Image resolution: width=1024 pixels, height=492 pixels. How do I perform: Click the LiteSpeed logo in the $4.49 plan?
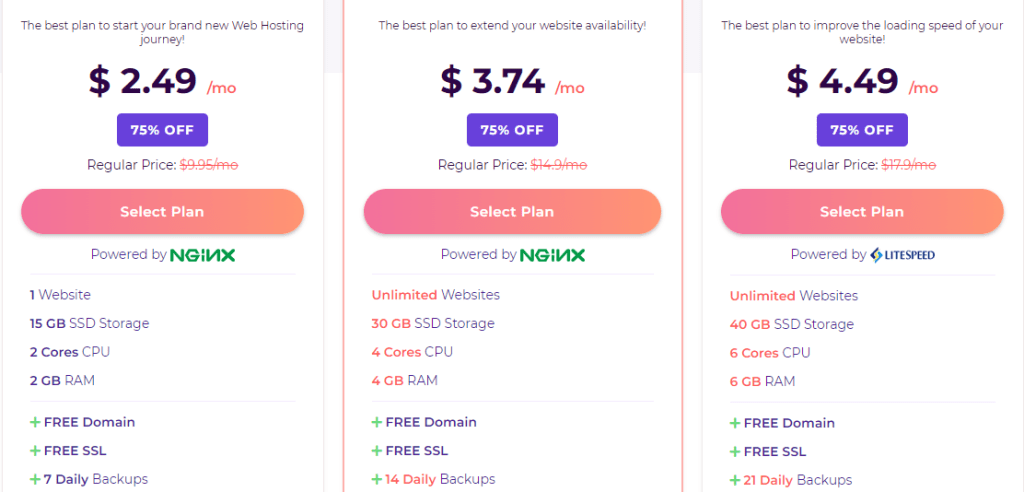tap(903, 255)
